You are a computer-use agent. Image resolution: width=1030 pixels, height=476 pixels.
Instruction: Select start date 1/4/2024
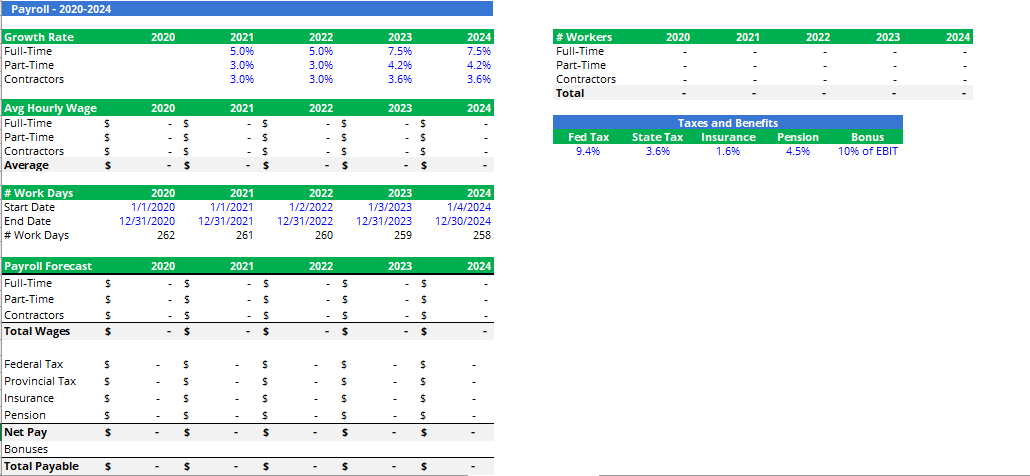[469, 207]
